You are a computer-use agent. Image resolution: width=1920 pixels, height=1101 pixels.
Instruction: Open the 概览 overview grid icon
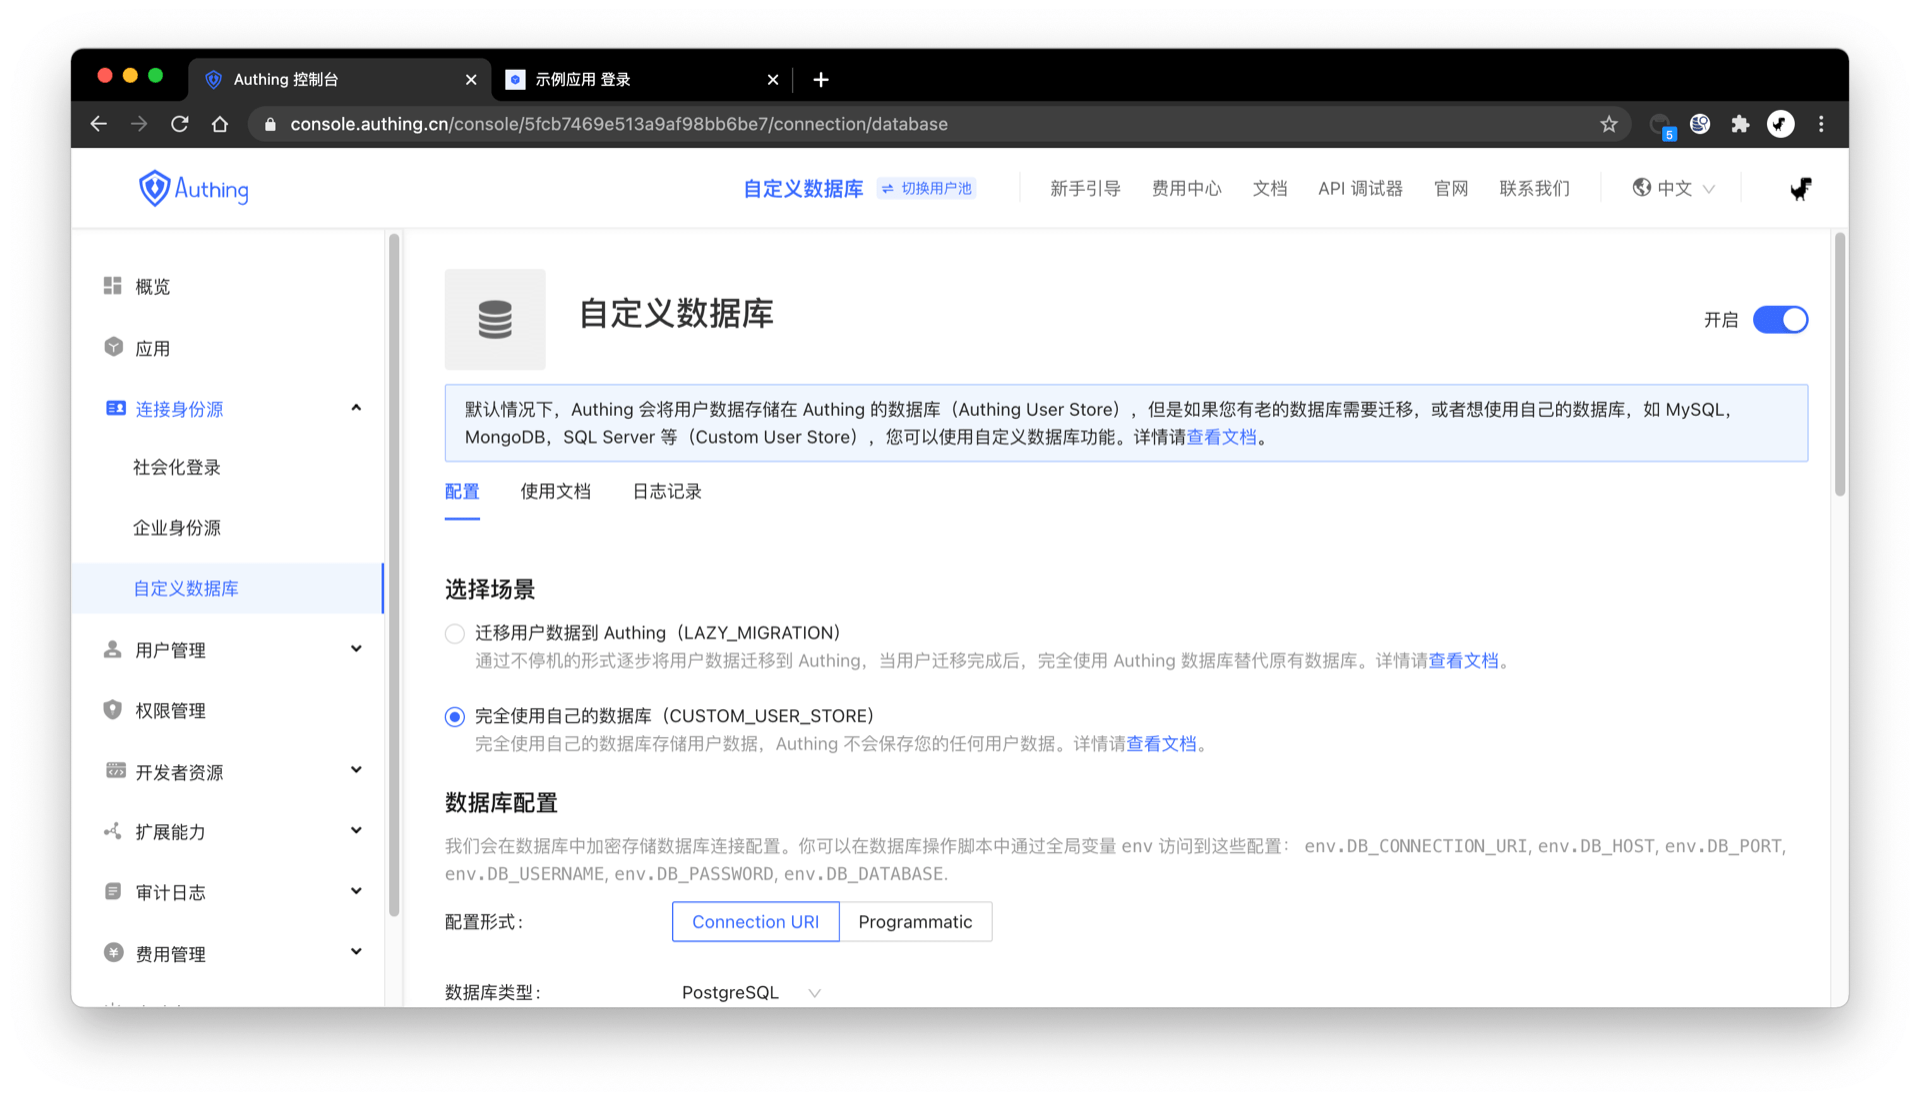click(x=113, y=286)
